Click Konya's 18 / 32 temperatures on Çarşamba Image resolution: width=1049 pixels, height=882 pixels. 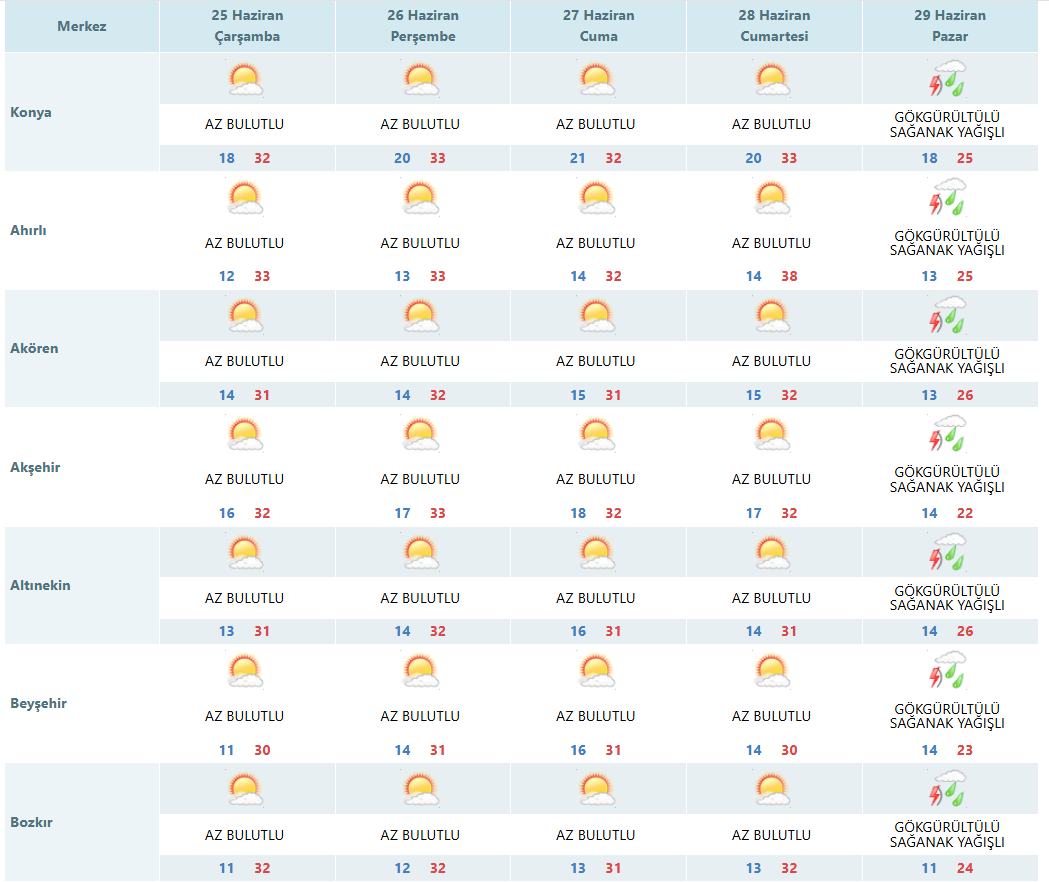coord(244,159)
